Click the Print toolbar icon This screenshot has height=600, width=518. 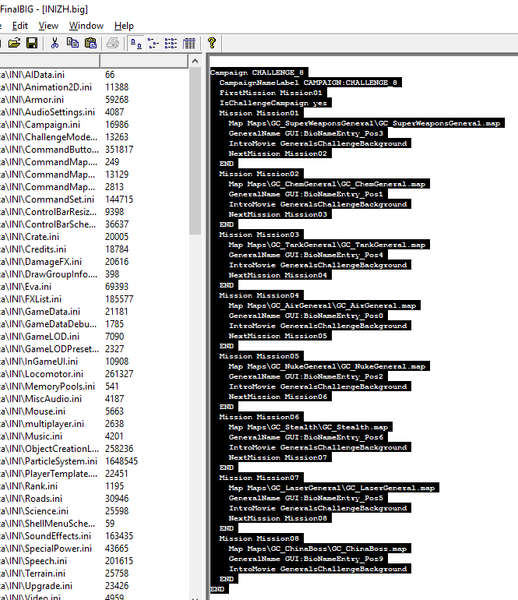(113, 43)
